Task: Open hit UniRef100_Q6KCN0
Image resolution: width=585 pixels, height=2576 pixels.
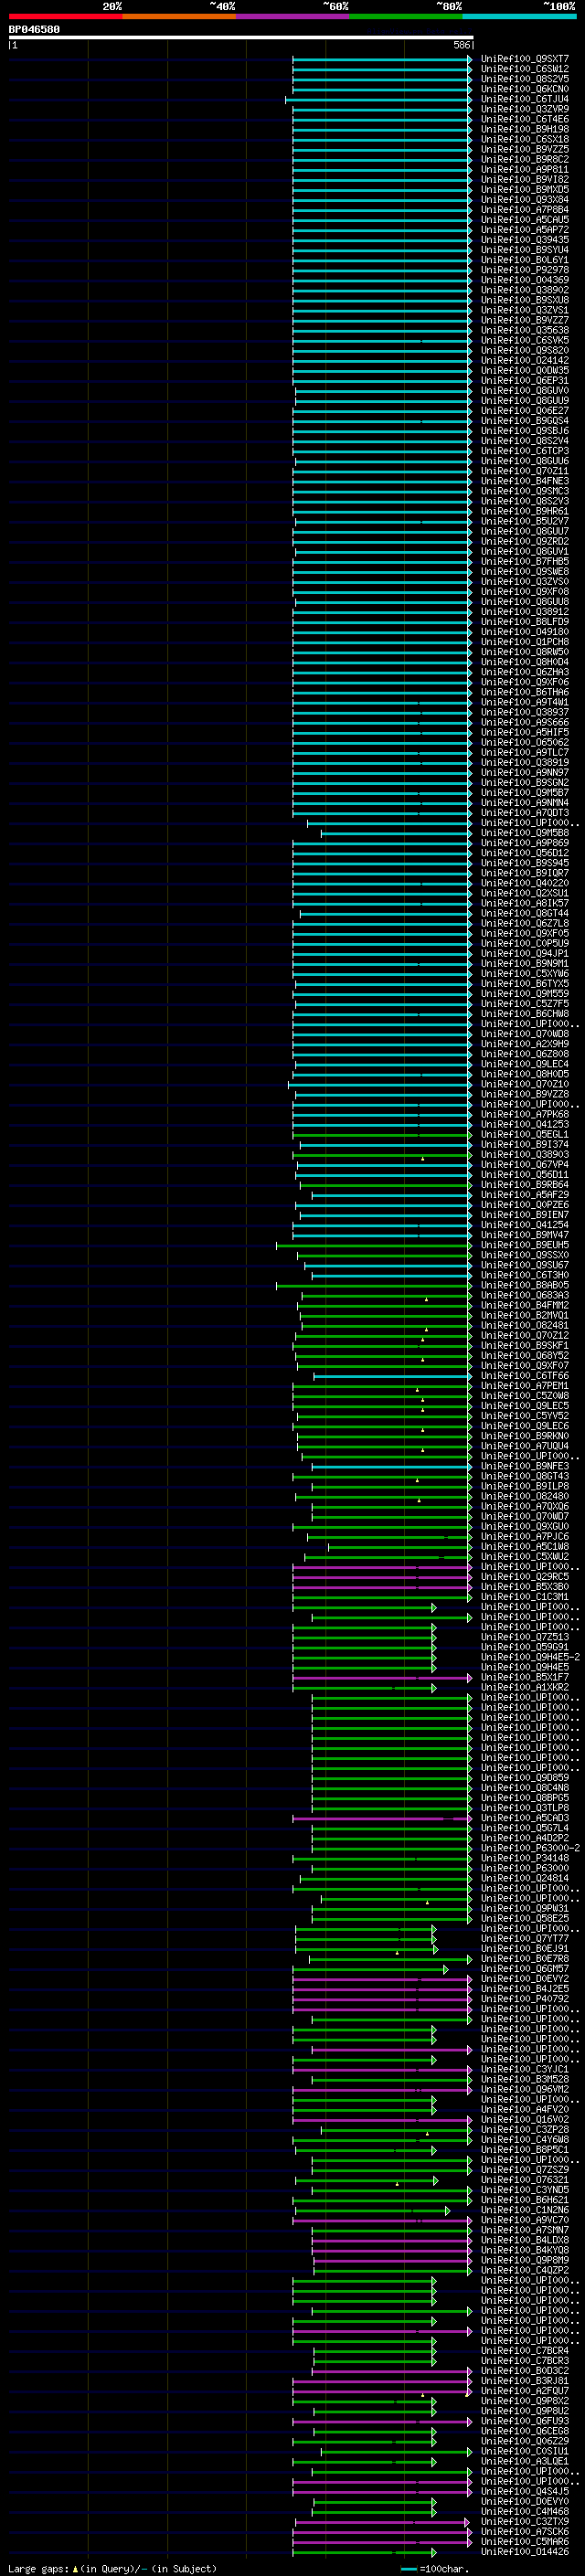Action: (x=525, y=89)
